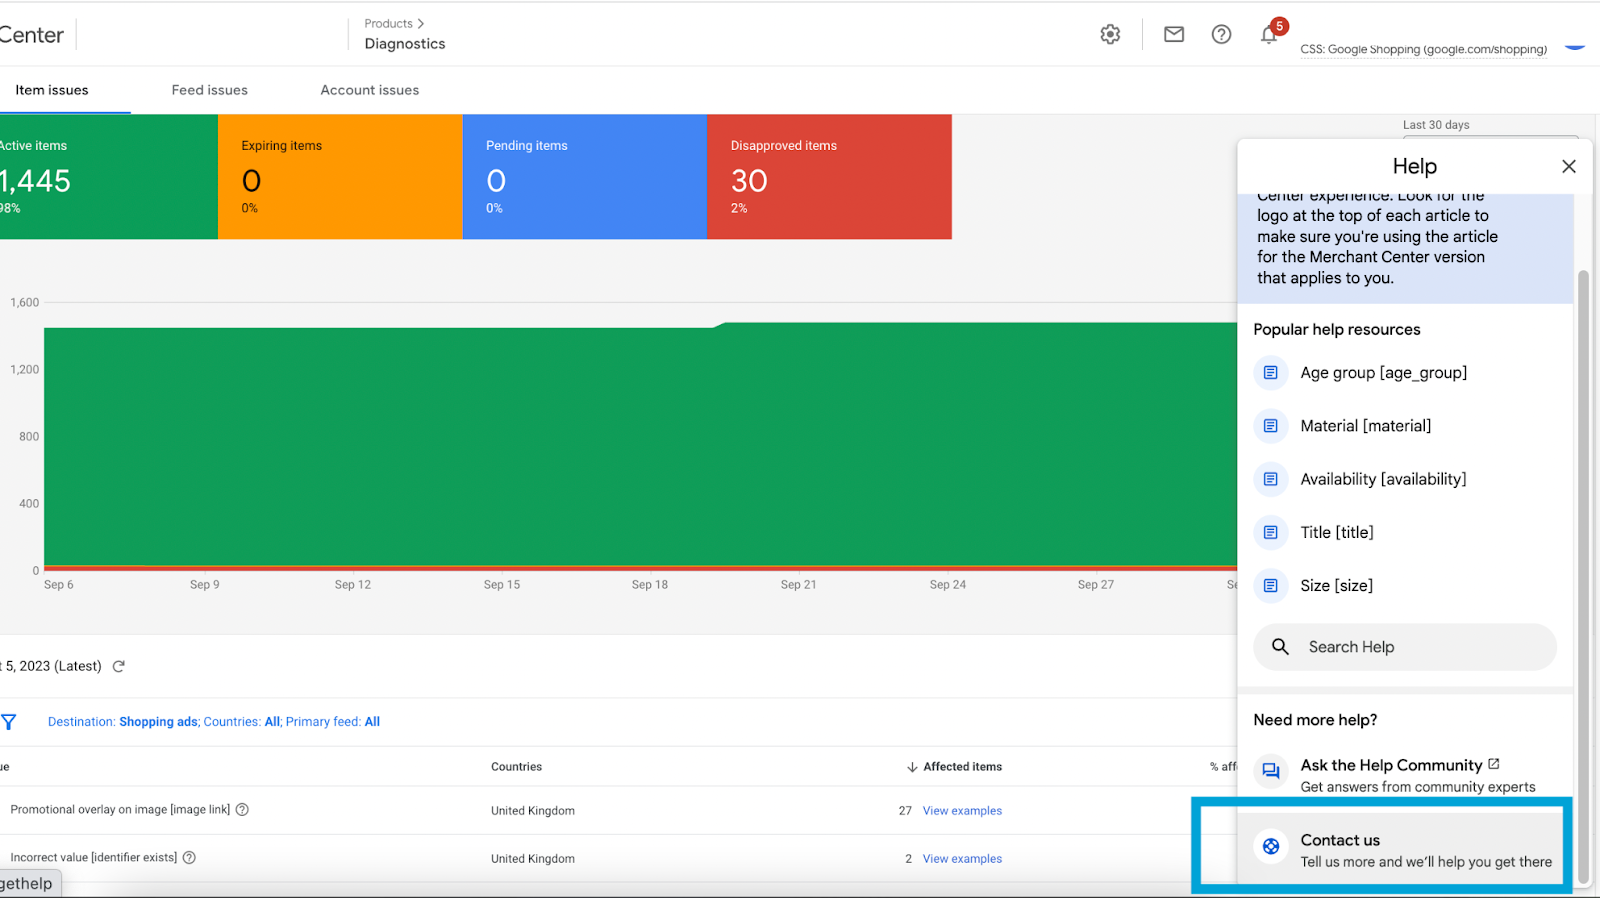Open the mail envelope icon
Image resolution: width=1600 pixels, height=898 pixels.
click(x=1174, y=34)
